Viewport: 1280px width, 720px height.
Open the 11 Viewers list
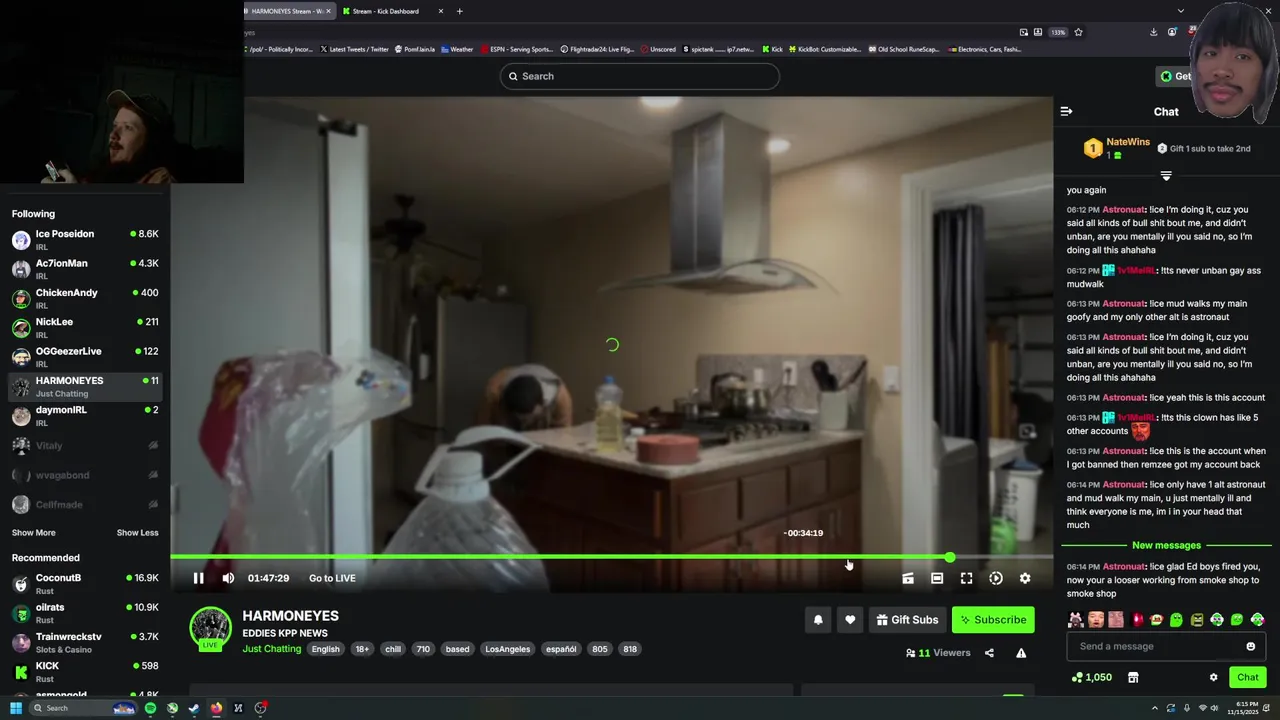point(938,653)
